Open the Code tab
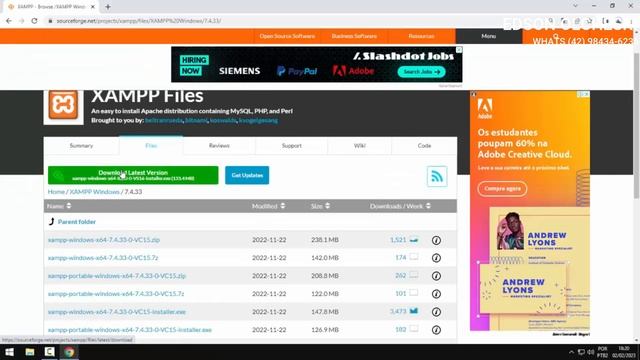This screenshot has width=640, height=360. click(x=424, y=146)
